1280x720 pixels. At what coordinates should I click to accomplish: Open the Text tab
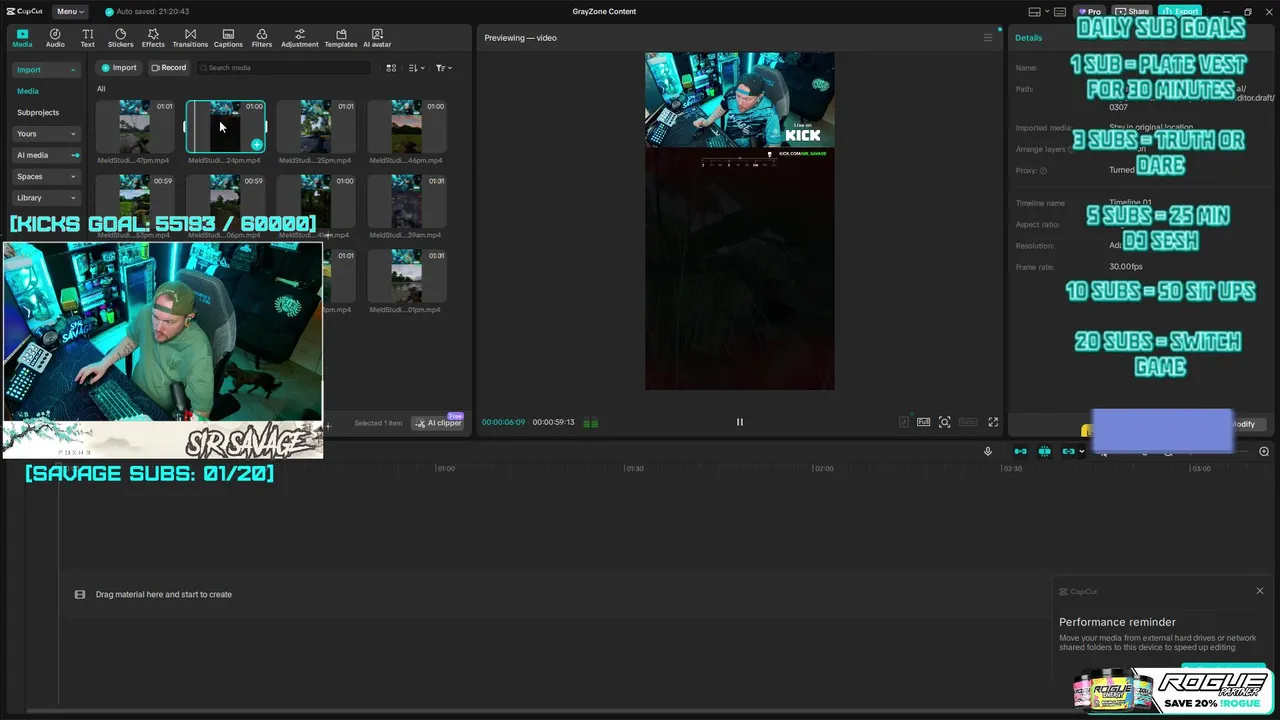(x=88, y=38)
